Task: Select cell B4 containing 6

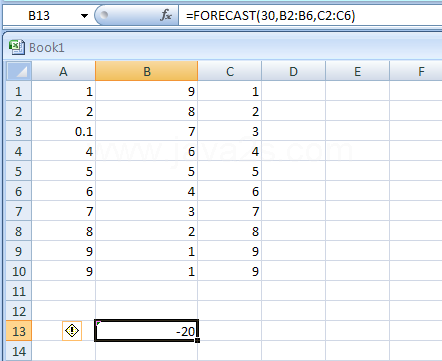Action: click(147, 151)
